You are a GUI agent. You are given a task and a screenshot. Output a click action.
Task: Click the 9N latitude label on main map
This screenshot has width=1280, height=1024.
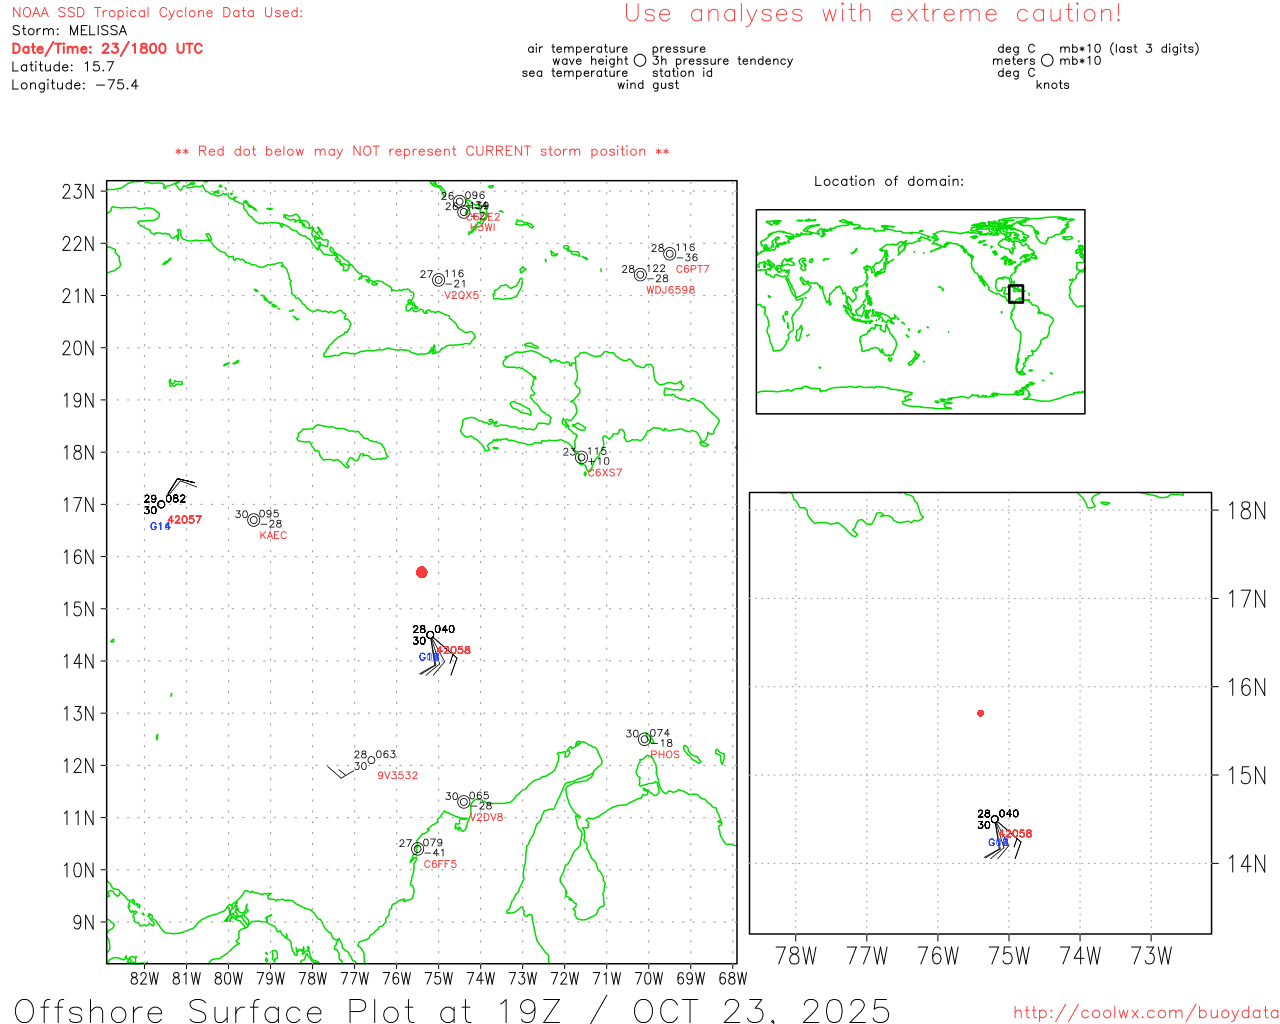click(84, 923)
